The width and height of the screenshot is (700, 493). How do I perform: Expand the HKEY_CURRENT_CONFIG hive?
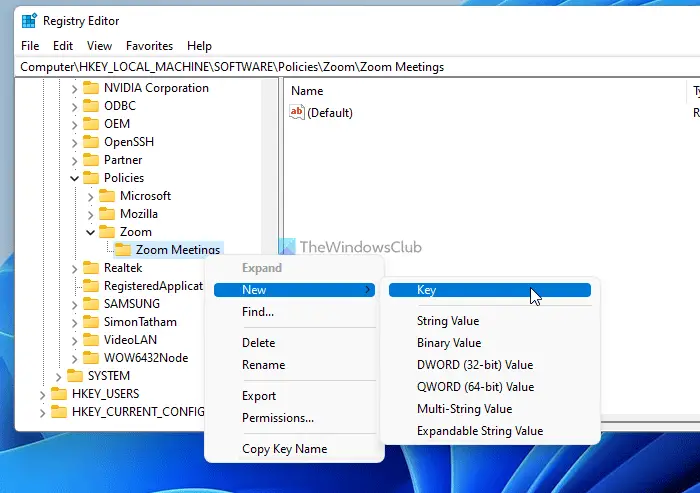42,412
